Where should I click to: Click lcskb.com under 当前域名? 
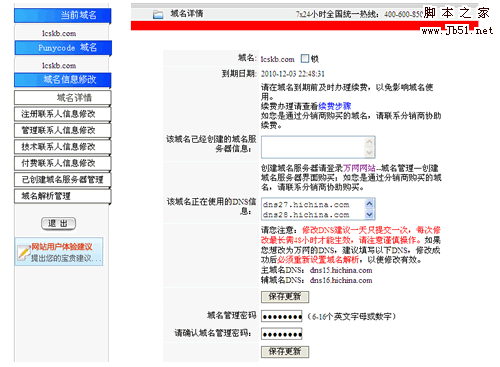click(59, 33)
